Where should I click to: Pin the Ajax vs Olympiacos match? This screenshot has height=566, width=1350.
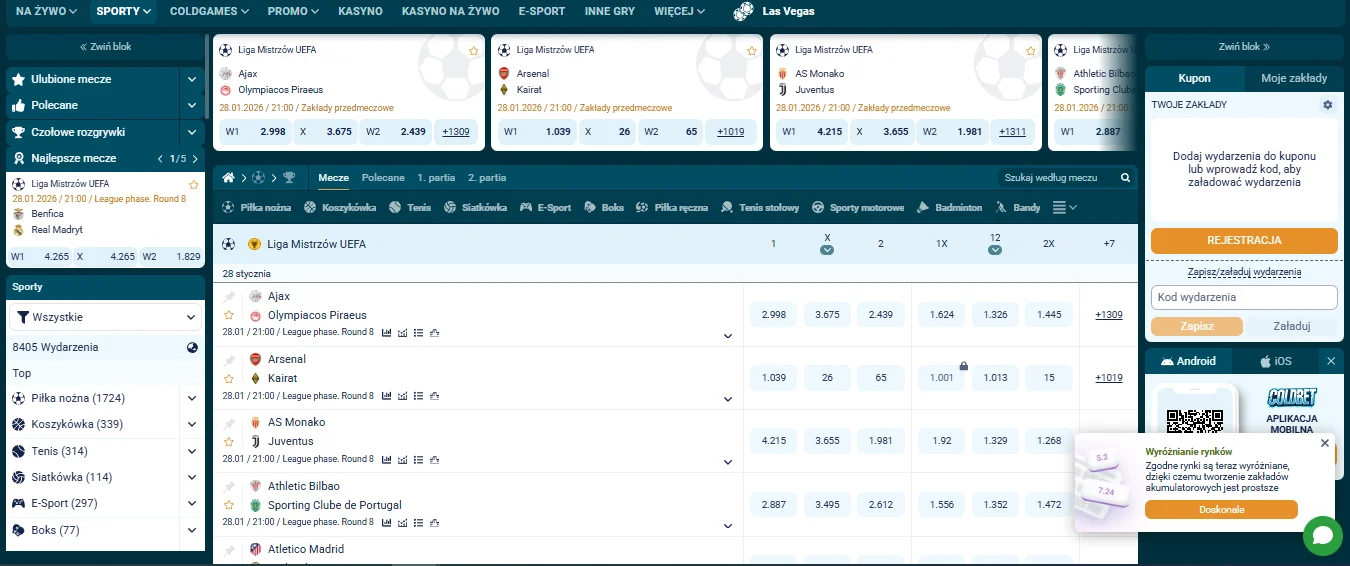tap(229, 297)
